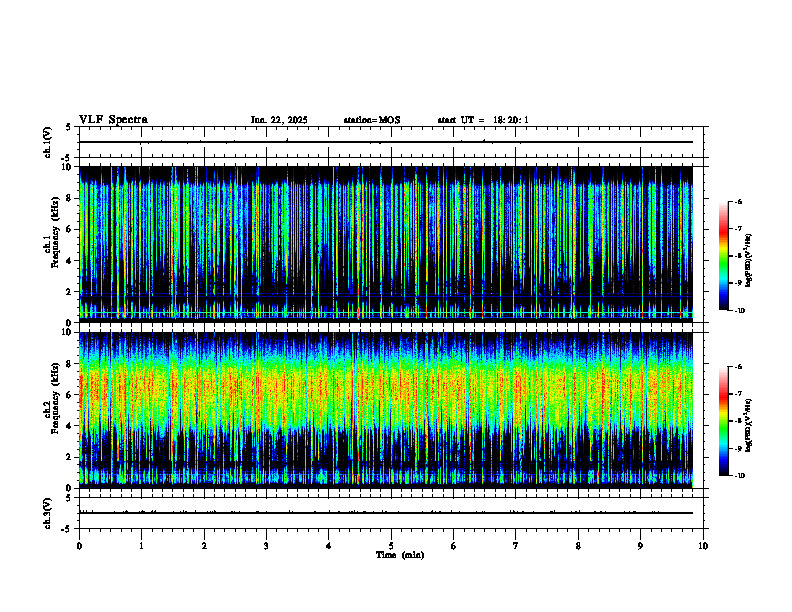Viewport: 792px width, 612px height.
Task: Click the "8" kHz tick of ch.2 frequency axis
Action: coord(71,363)
